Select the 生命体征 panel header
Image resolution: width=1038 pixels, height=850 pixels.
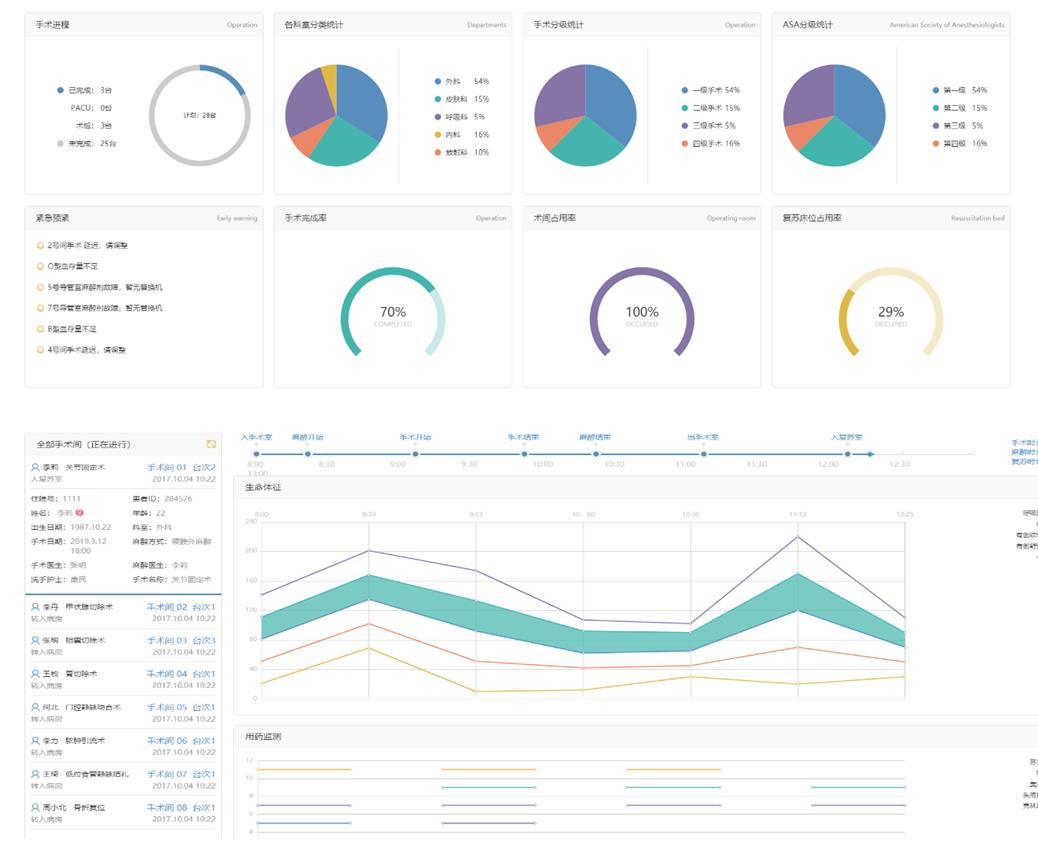[x=263, y=488]
